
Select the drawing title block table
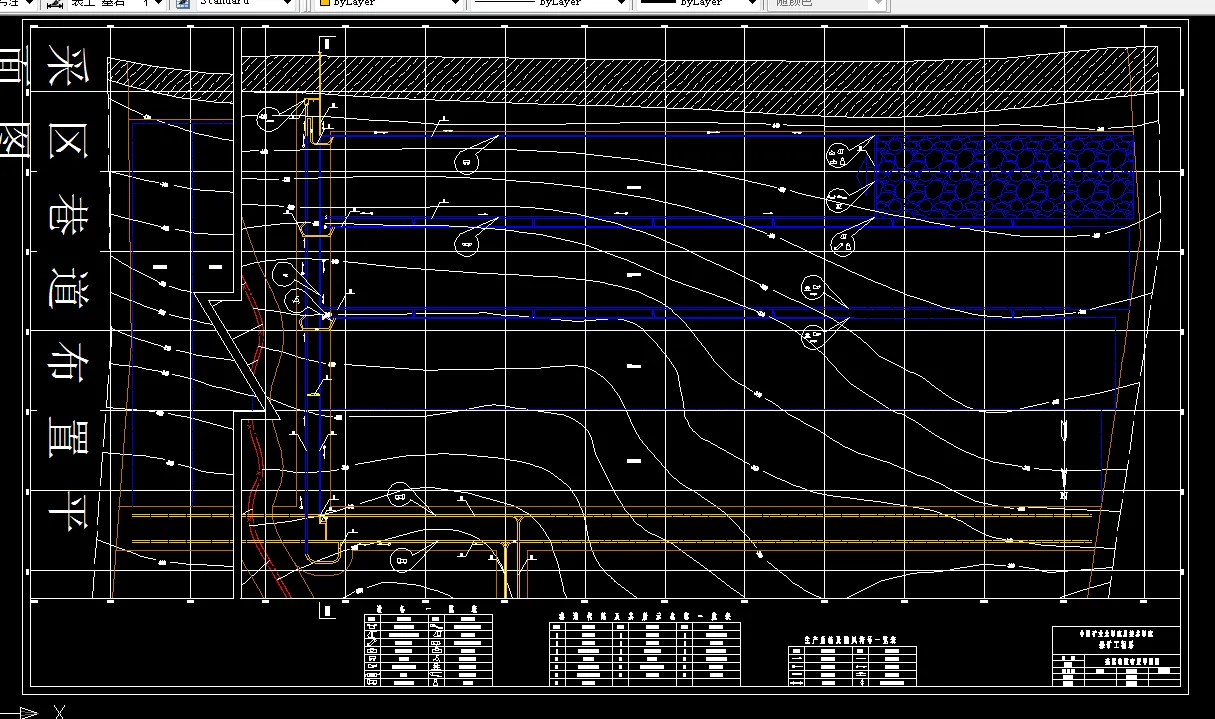[1116, 657]
